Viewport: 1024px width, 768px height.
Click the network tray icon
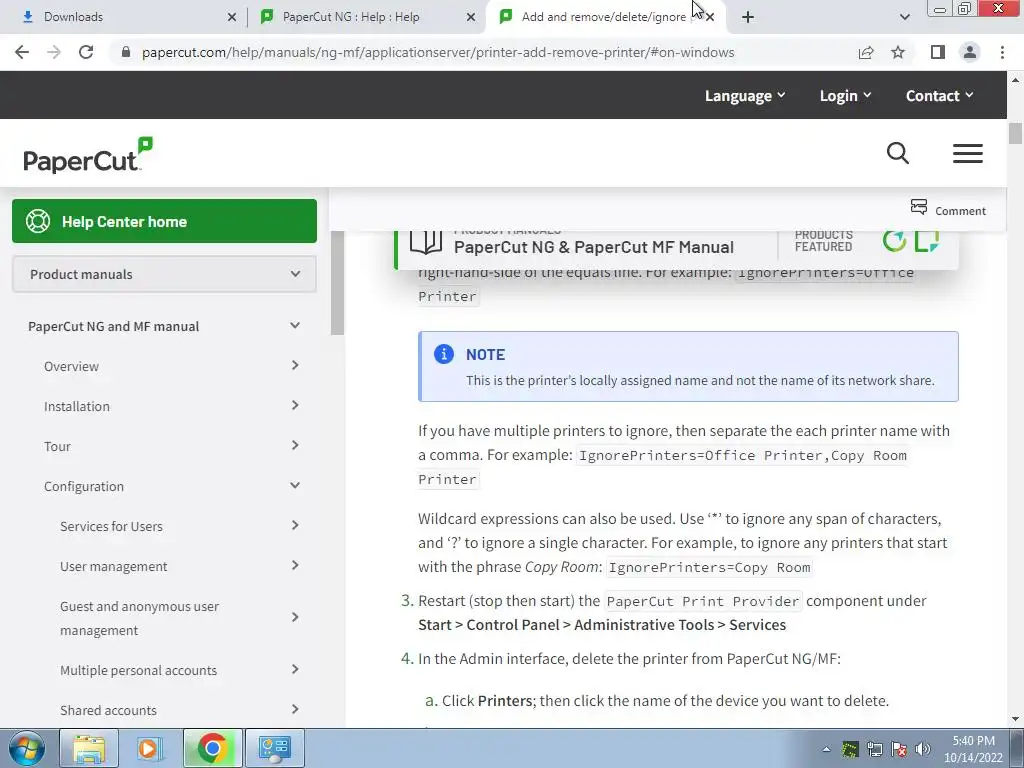pyautogui.click(x=874, y=749)
